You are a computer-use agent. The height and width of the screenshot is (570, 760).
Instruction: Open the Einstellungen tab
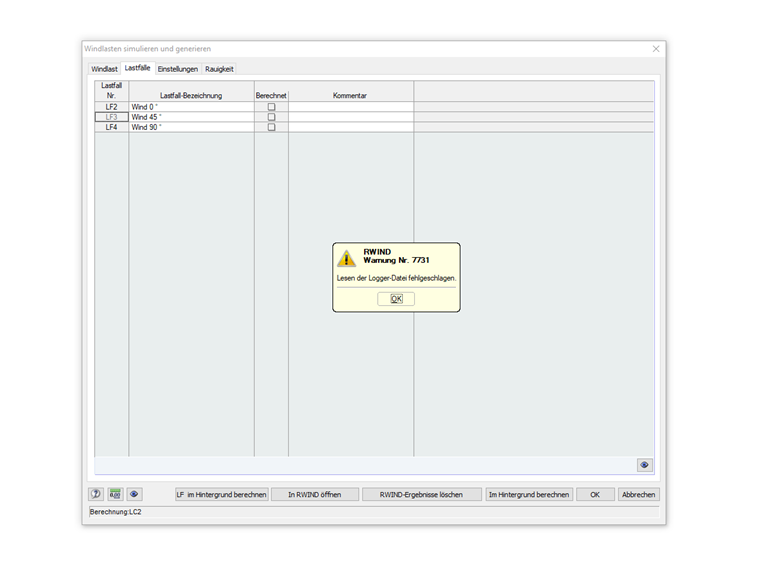tap(178, 69)
